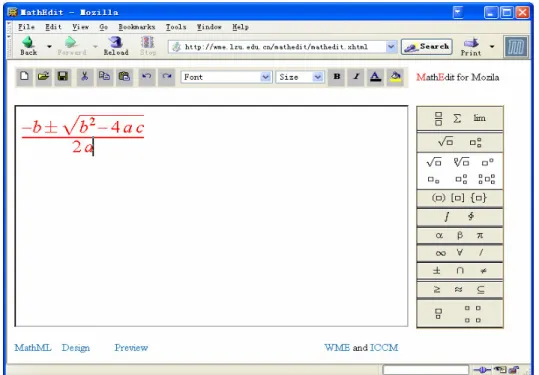Insert the two-by-two matrix template
Viewport: 539px width, 375px height.
[x=473, y=314]
